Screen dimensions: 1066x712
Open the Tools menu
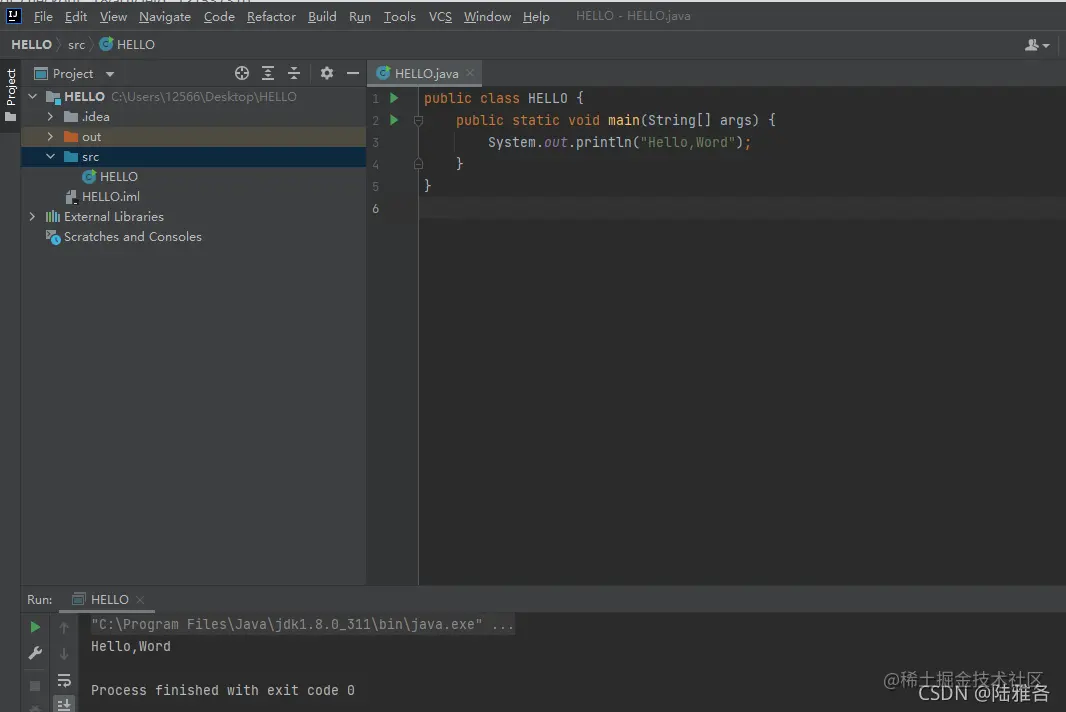[x=399, y=16]
